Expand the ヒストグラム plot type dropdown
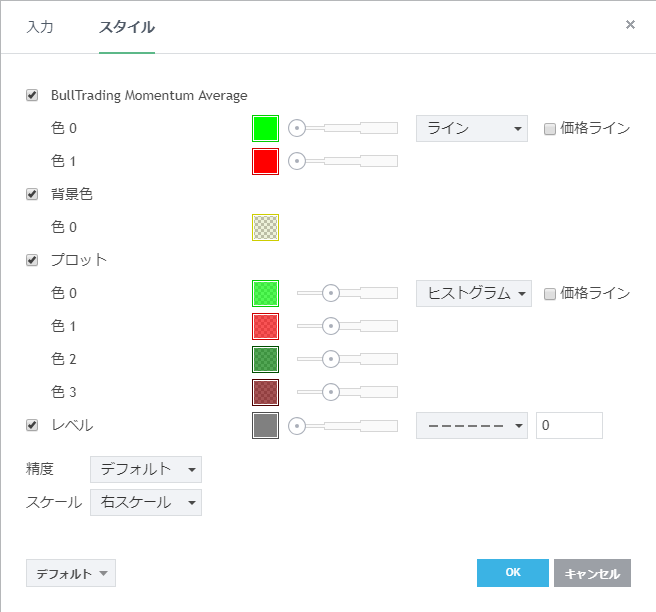 (473, 293)
